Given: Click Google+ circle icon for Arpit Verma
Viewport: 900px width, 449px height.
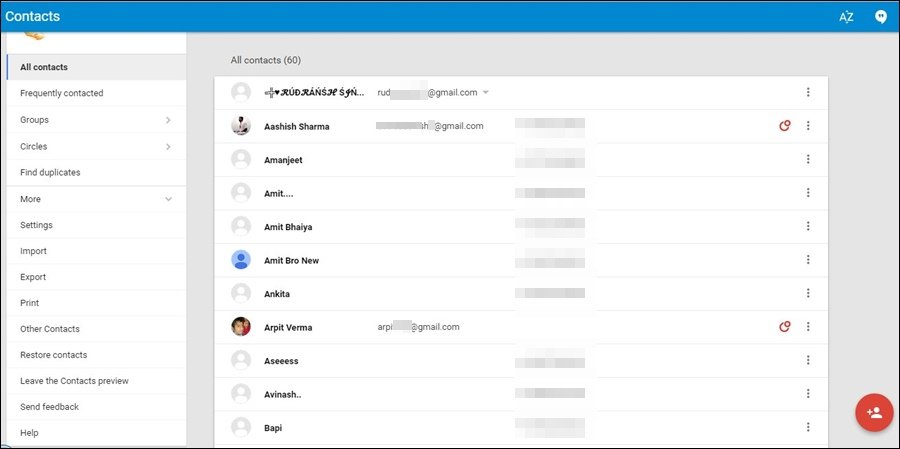Looking at the screenshot, I should 785,327.
